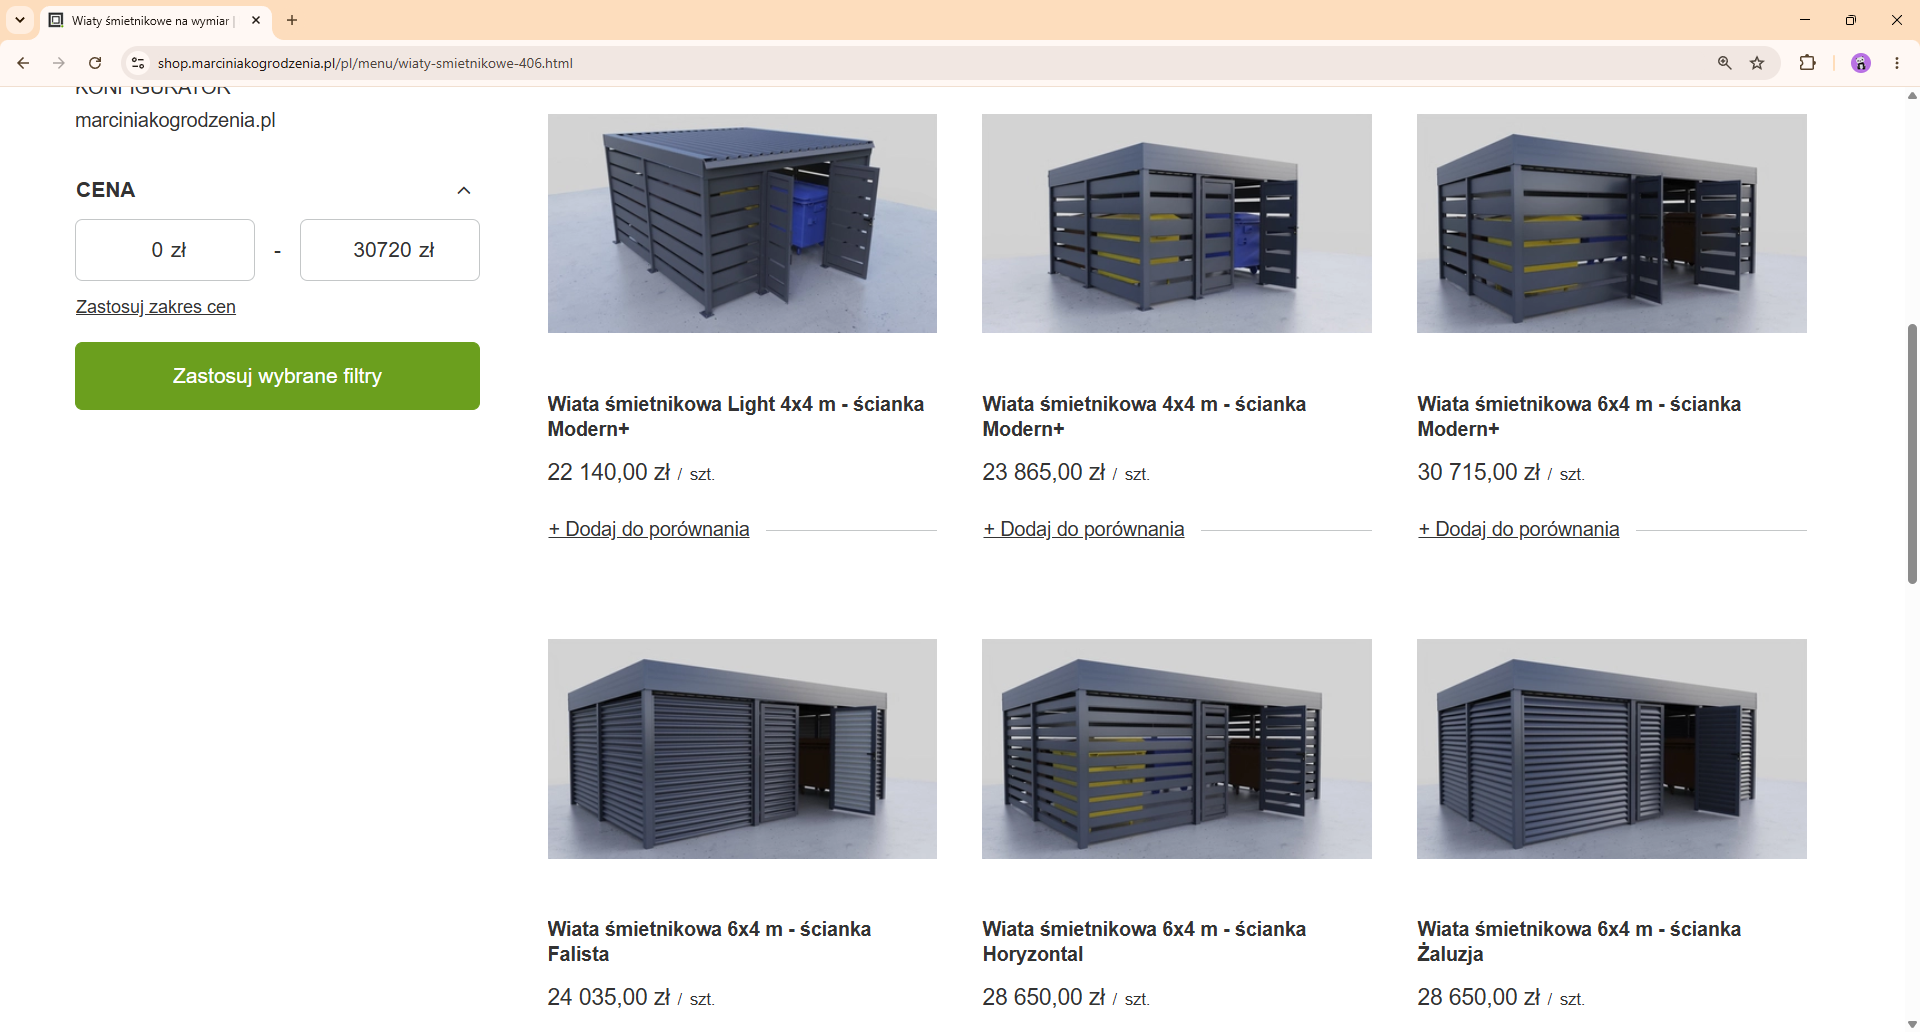Click the Zastosuj zakres cen link
Image resolution: width=1920 pixels, height=1032 pixels.
tap(156, 307)
